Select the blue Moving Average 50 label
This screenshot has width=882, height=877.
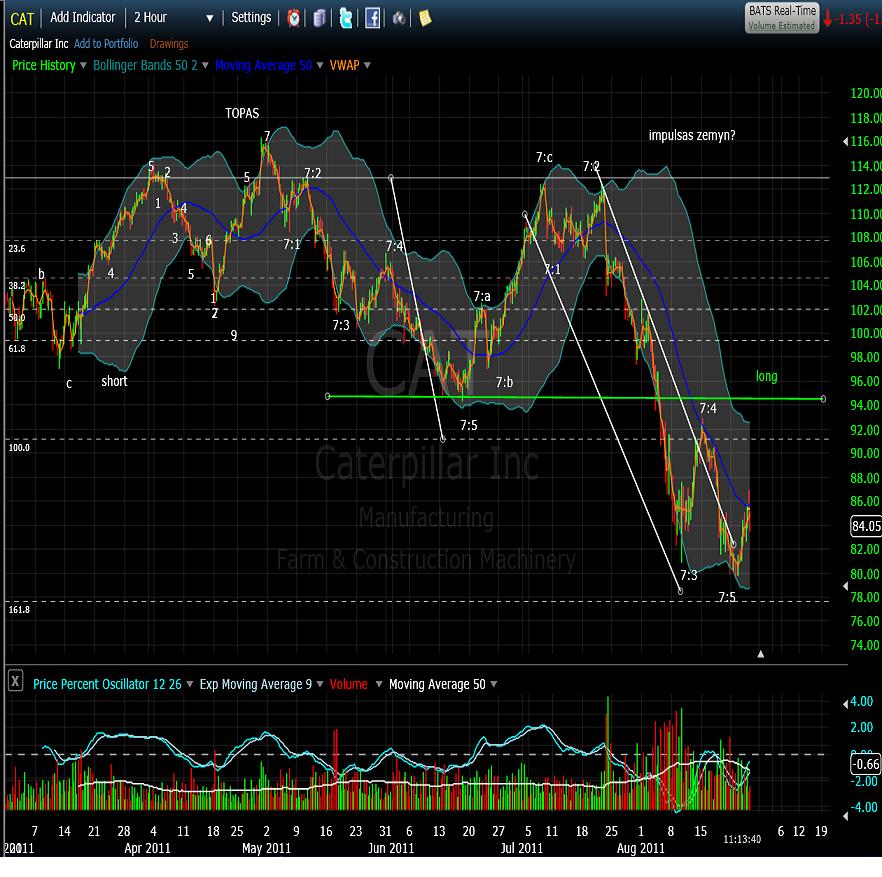[263, 65]
